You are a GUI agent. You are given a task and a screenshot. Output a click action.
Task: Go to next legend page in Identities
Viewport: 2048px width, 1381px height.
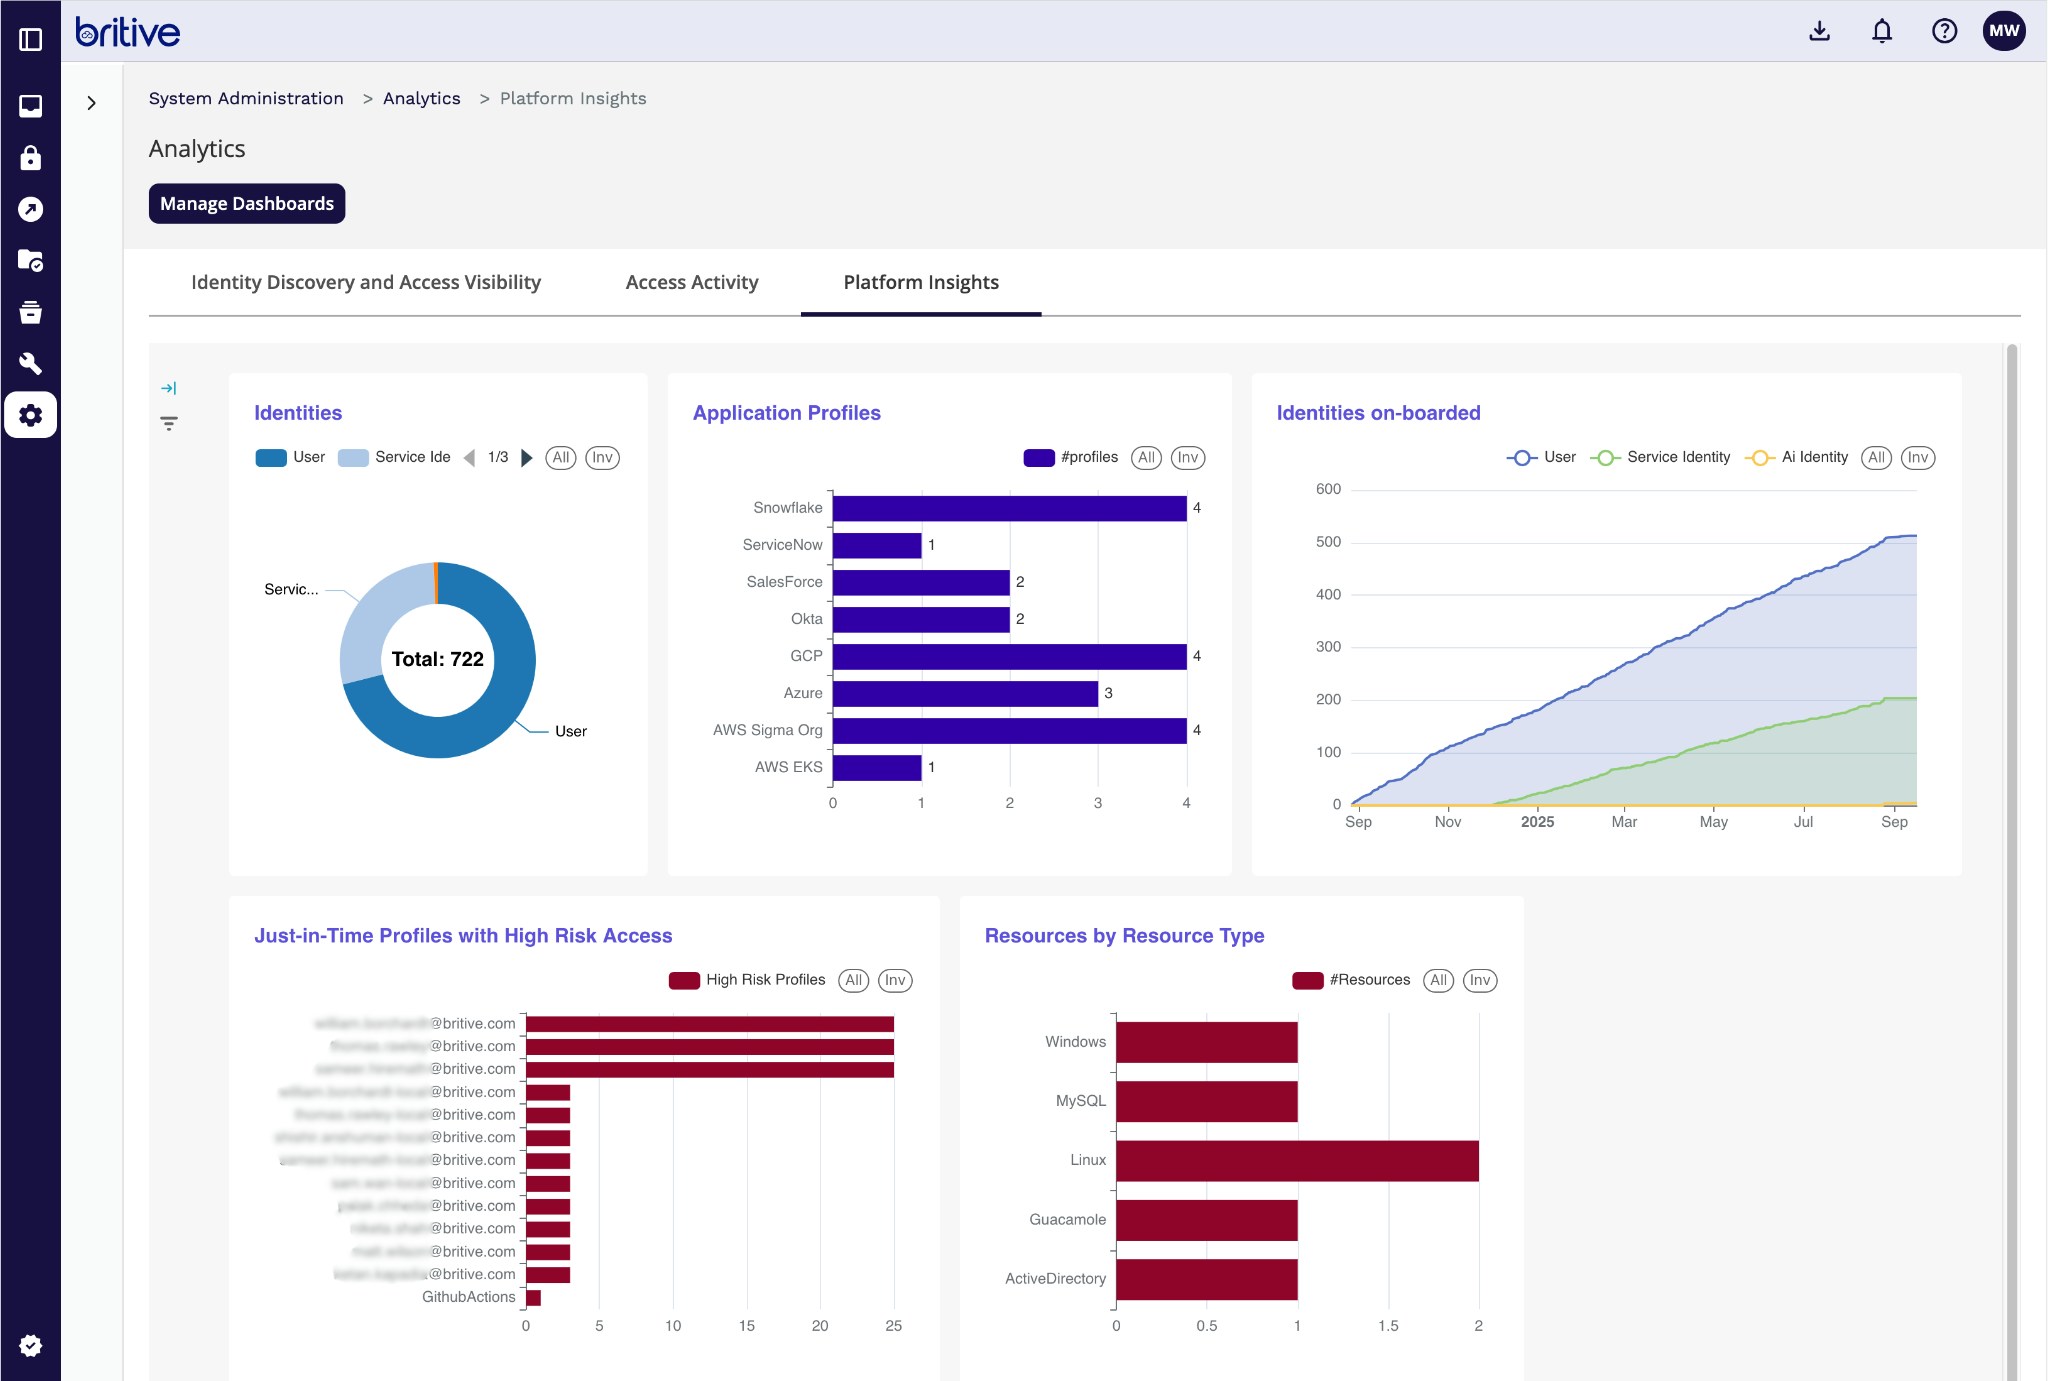527,457
